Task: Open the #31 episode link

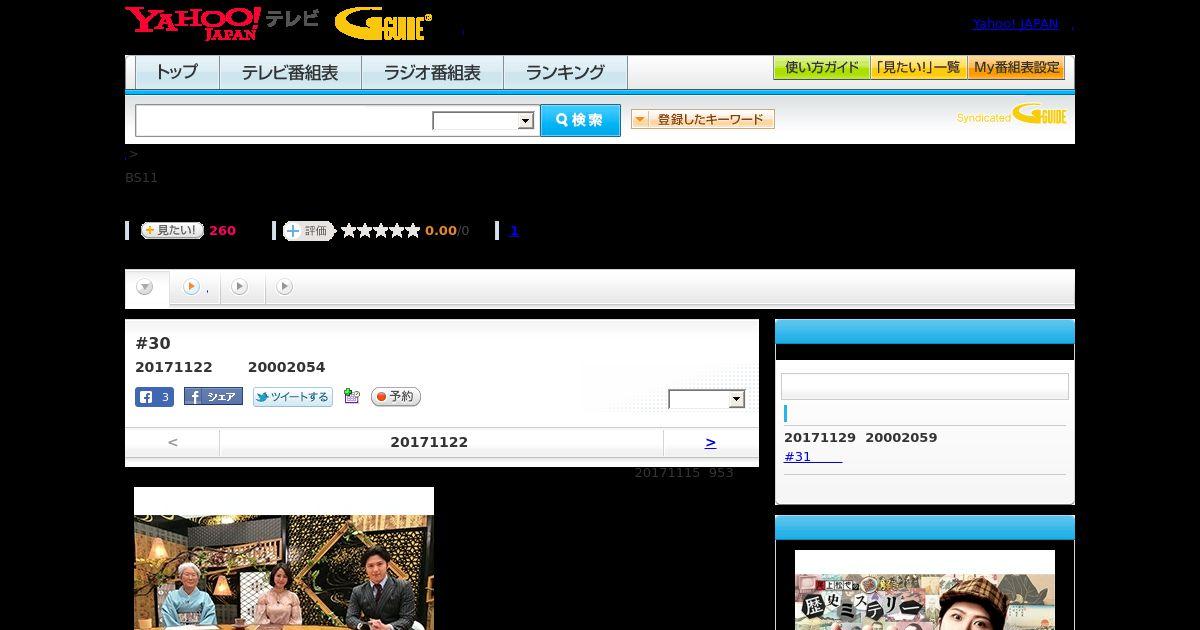Action: [x=812, y=457]
